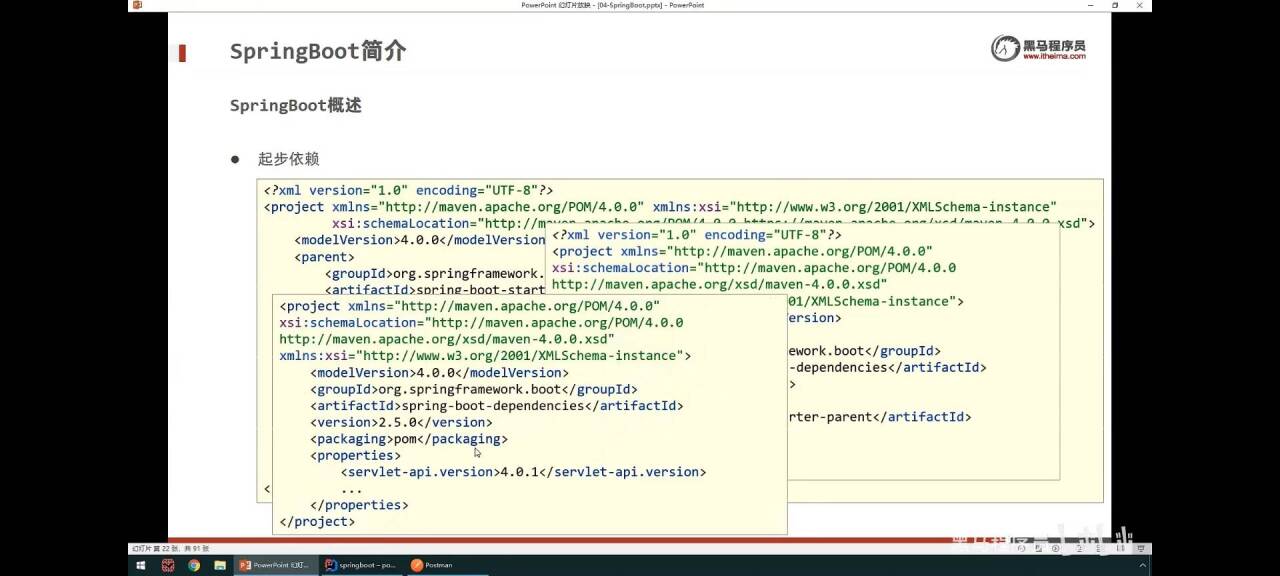
Task: Launch Google Chrome from the taskbar
Action: [194, 565]
